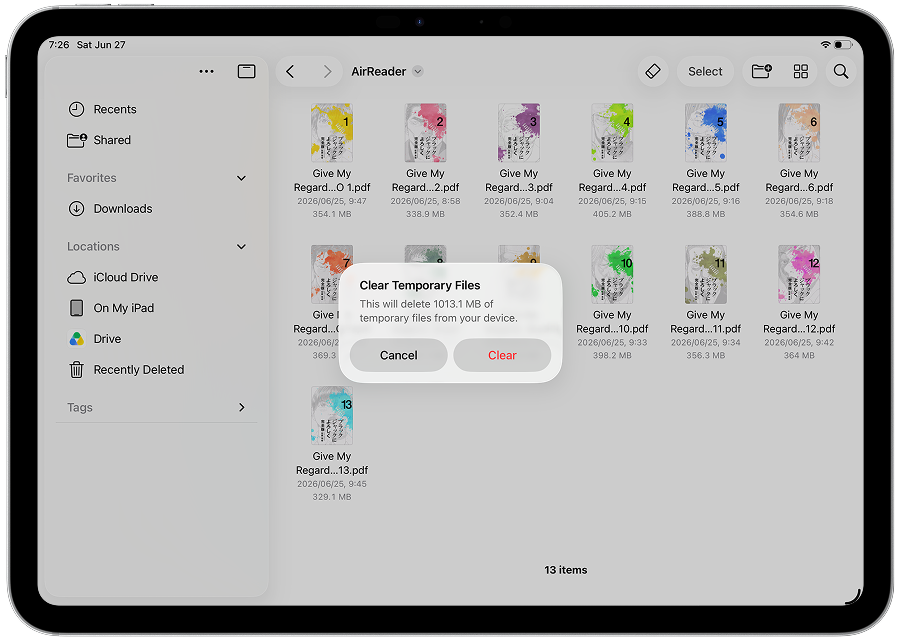The width and height of the screenshot is (902, 642).
Task: Open volume 11 PDF thumbnail
Action: click(x=706, y=274)
